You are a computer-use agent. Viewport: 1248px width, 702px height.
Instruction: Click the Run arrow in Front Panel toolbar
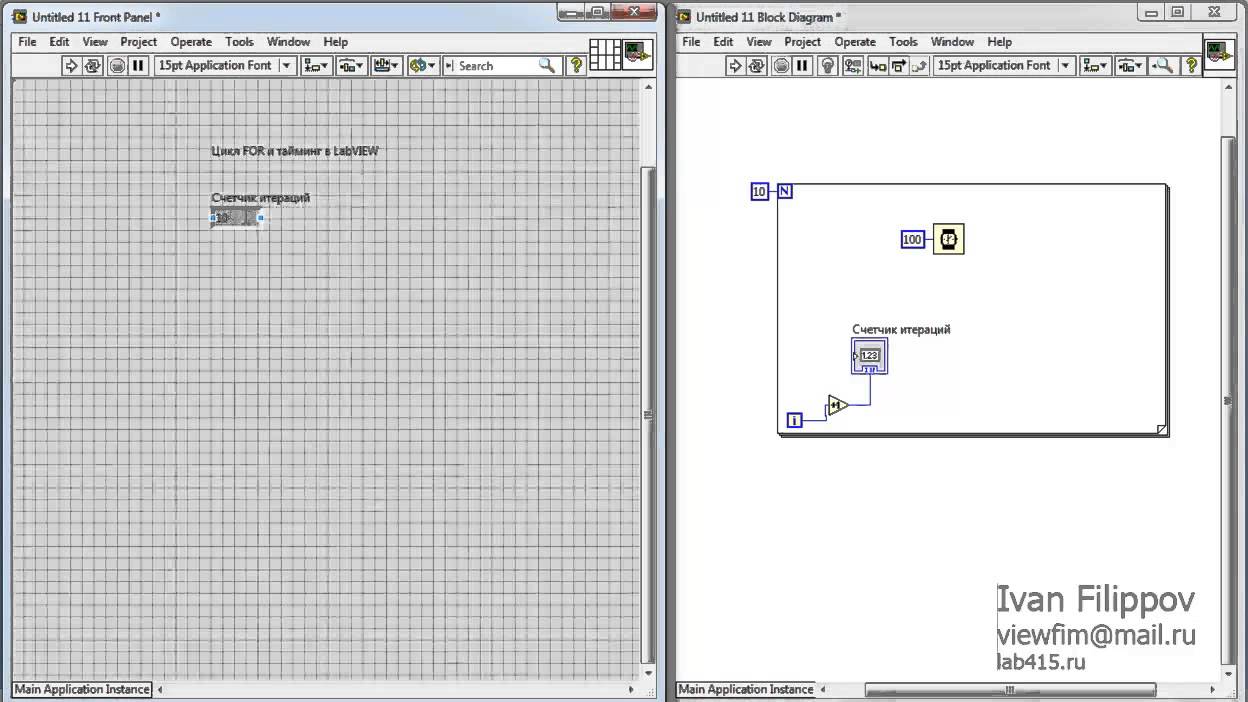(71, 66)
